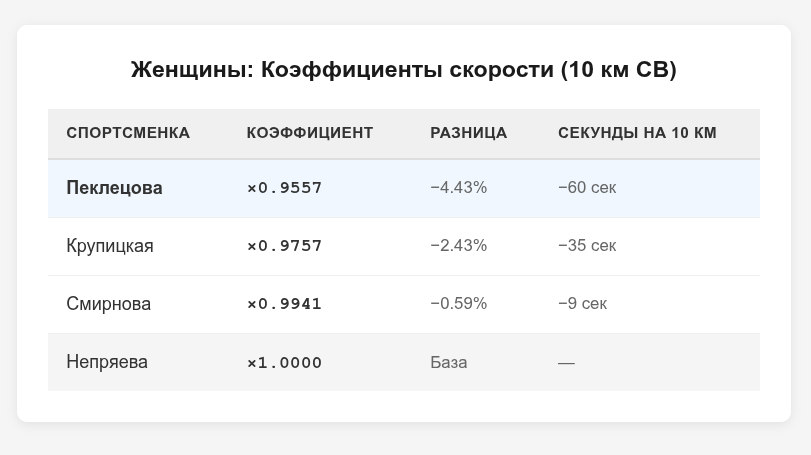
Task: Click the СЕКУНДЫ НА 10 КМ header
Action: [x=637, y=133]
